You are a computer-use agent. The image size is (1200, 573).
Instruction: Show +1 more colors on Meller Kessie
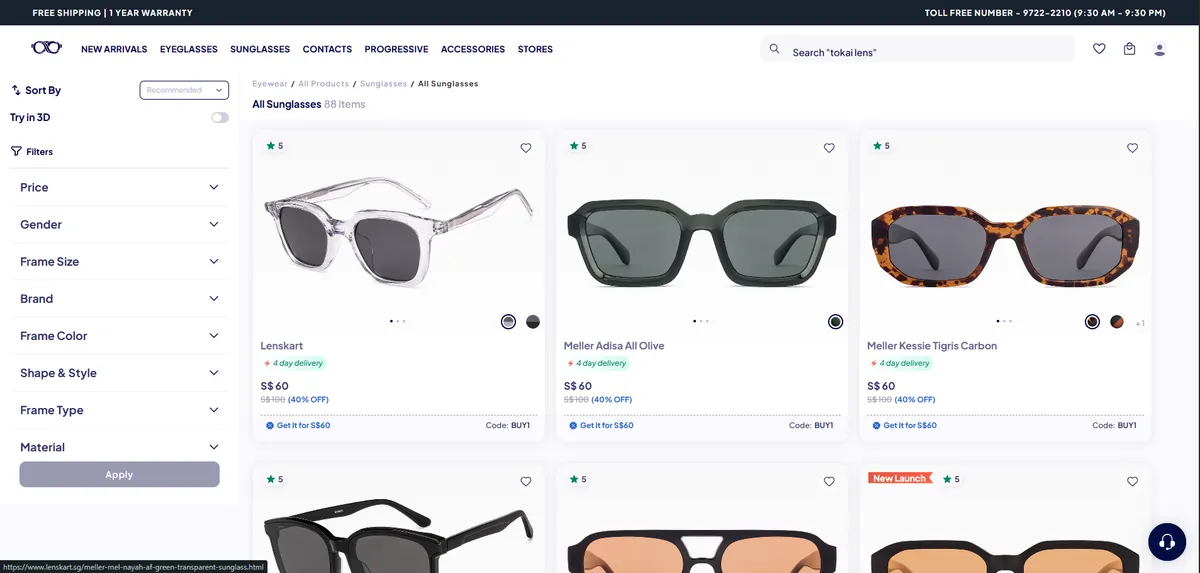click(x=1139, y=323)
